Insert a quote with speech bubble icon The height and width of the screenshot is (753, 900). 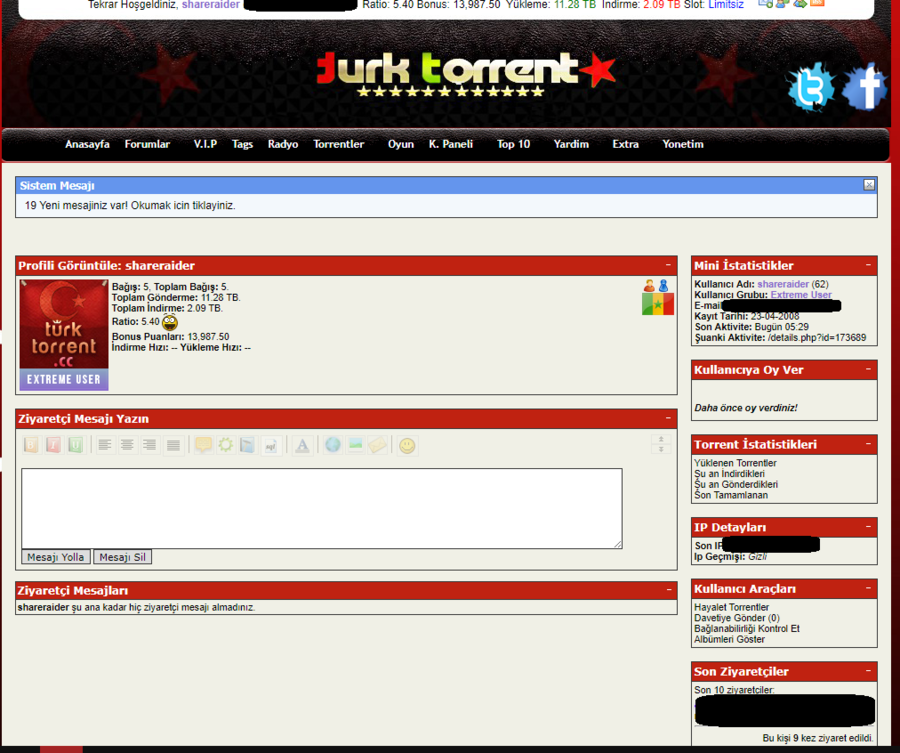tap(203, 445)
